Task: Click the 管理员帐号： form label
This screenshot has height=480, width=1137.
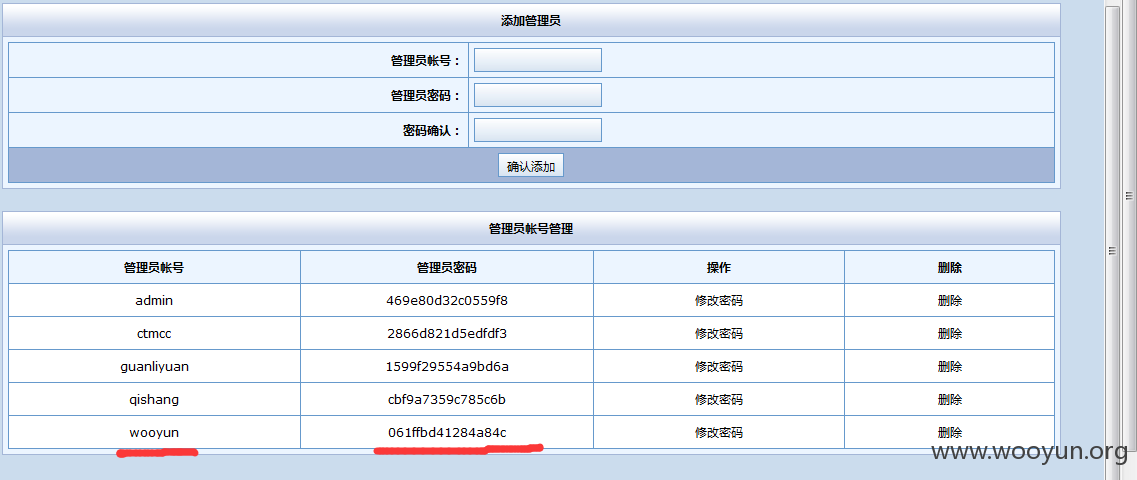Action: tap(426, 61)
